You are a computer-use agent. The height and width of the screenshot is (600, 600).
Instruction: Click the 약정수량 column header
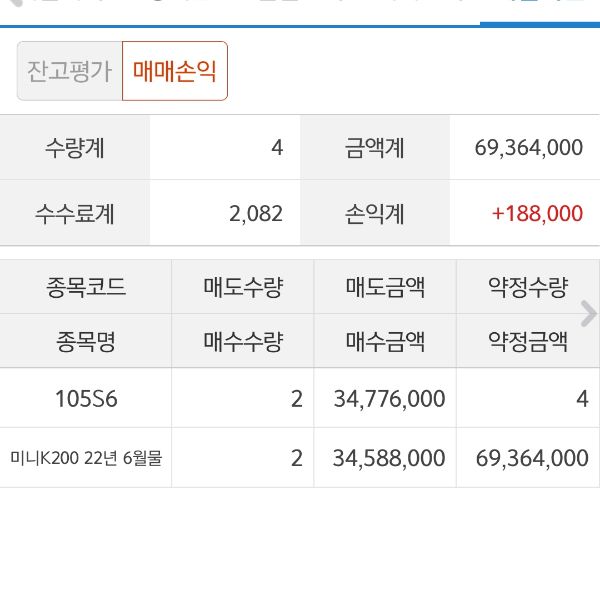(527, 288)
